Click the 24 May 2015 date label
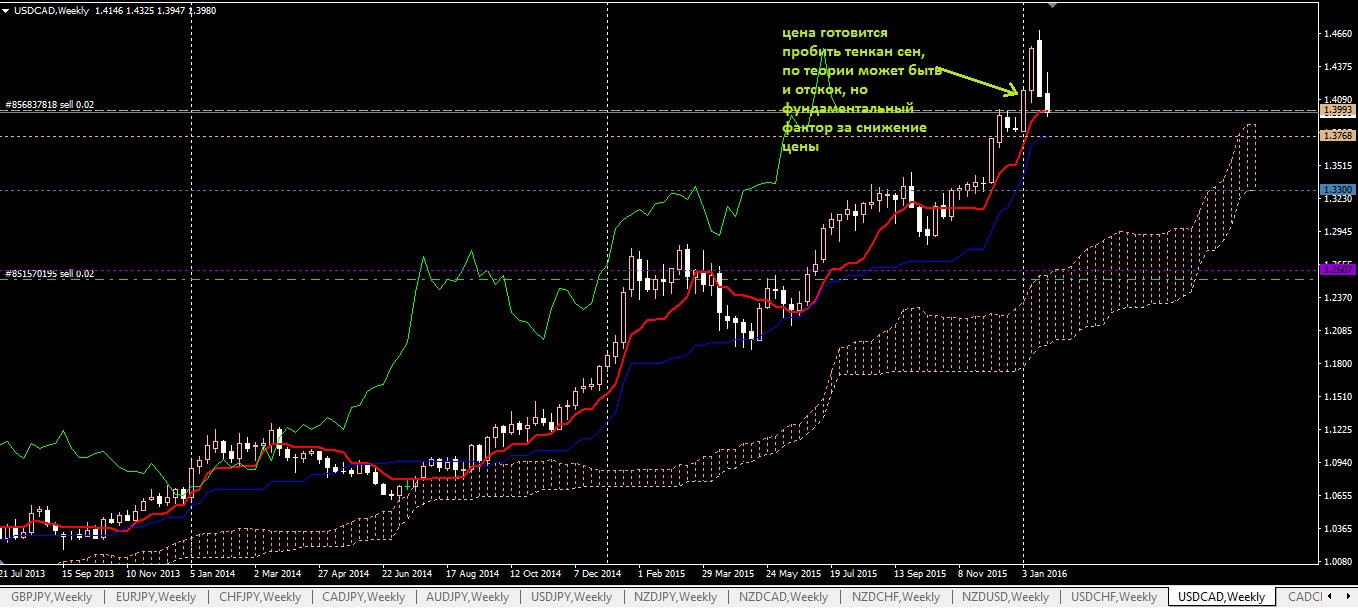This screenshot has height=608, width=1358. [792, 574]
